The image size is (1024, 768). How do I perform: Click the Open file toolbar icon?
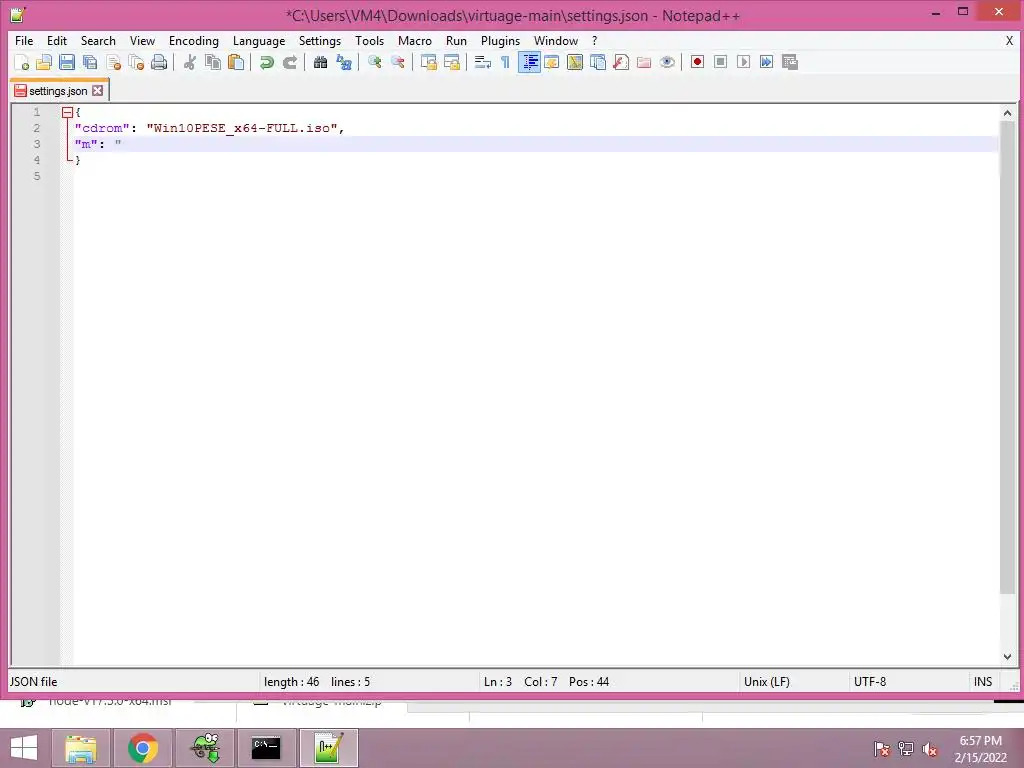[44, 63]
